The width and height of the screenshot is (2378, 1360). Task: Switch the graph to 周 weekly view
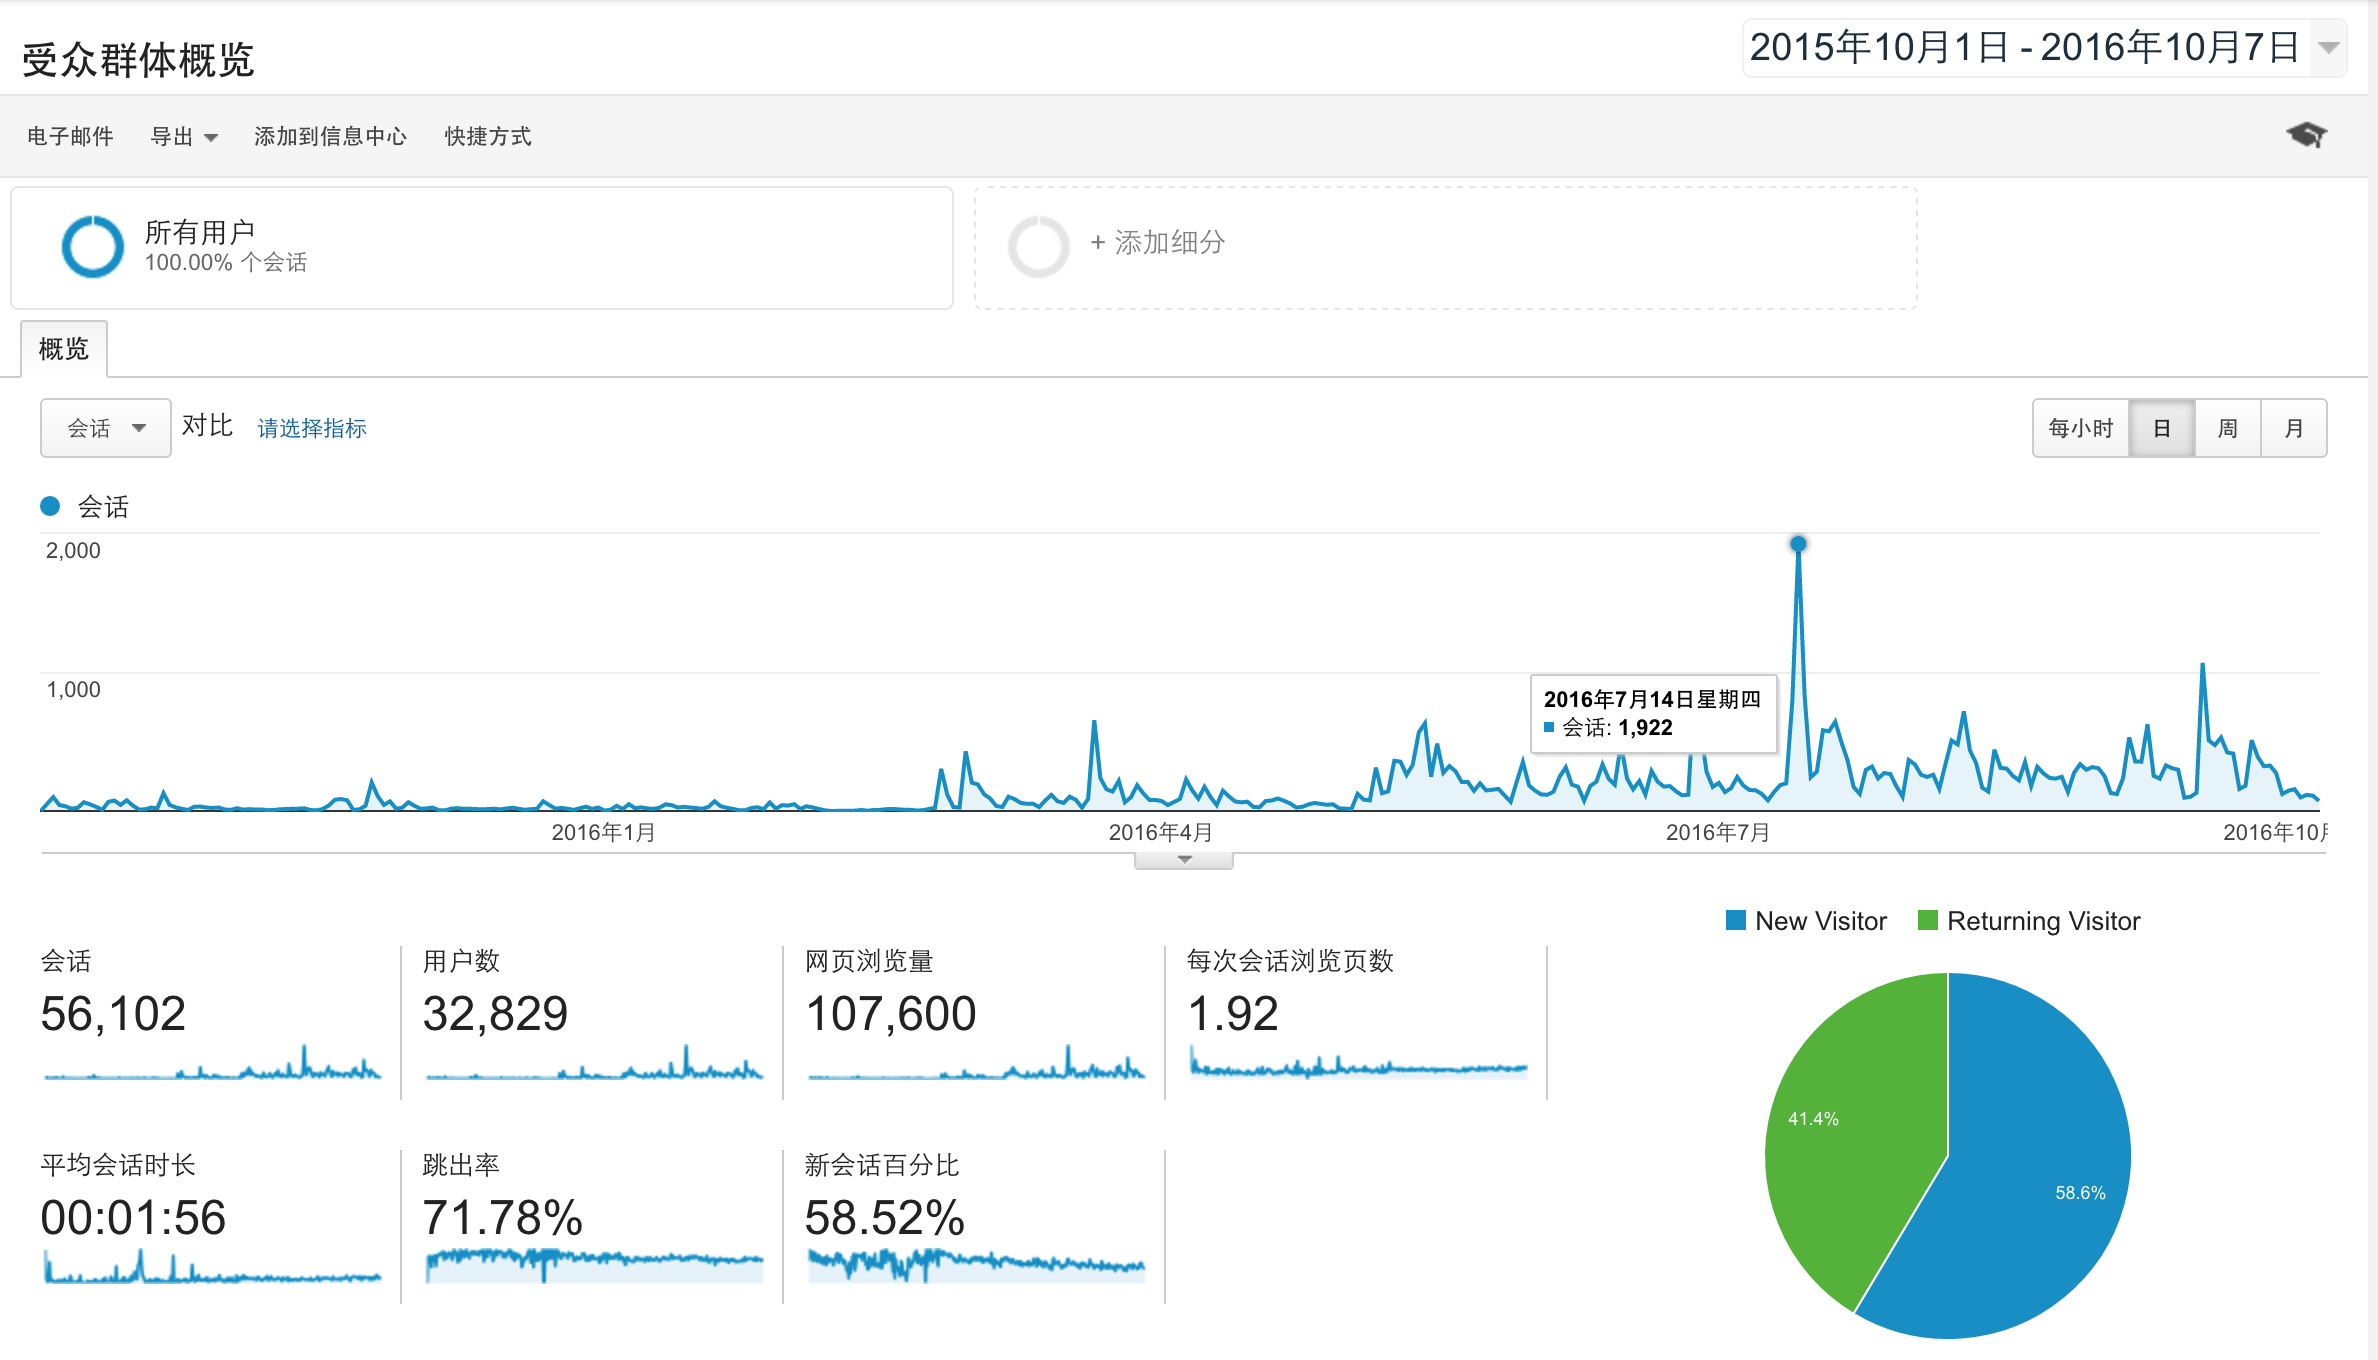click(2228, 428)
